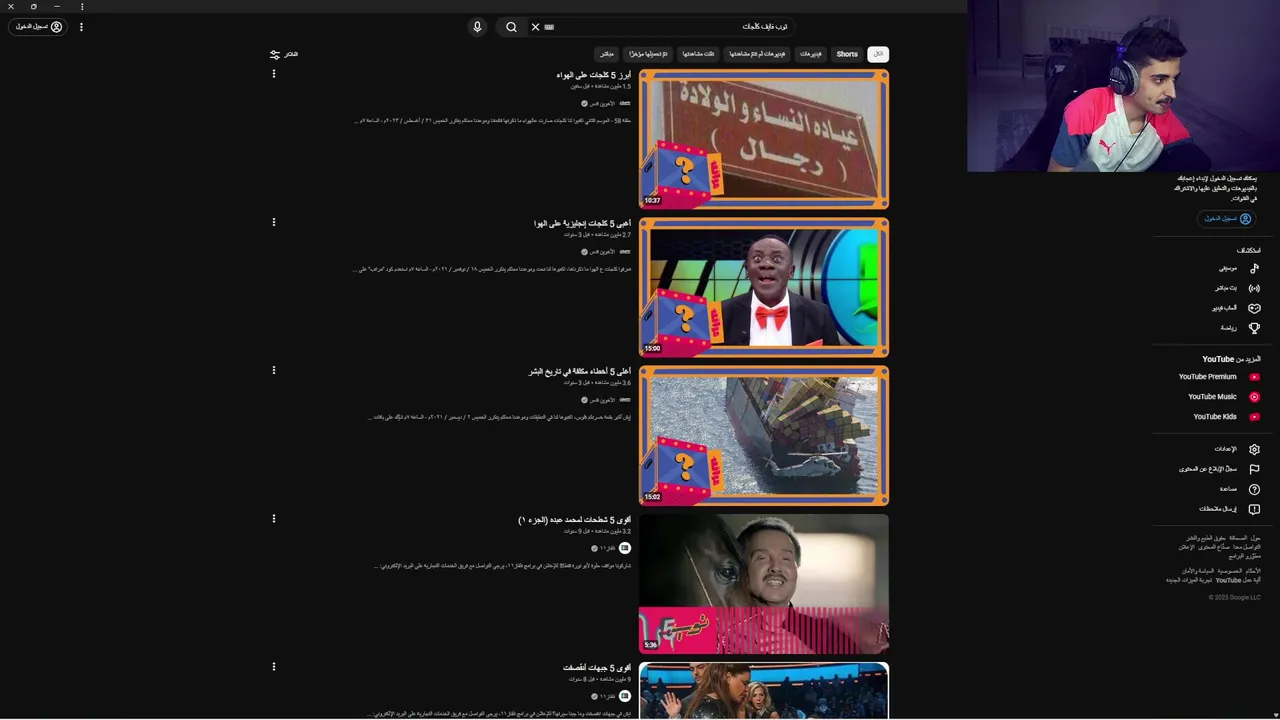Click the sign-in button at the top bar

pos(39,27)
